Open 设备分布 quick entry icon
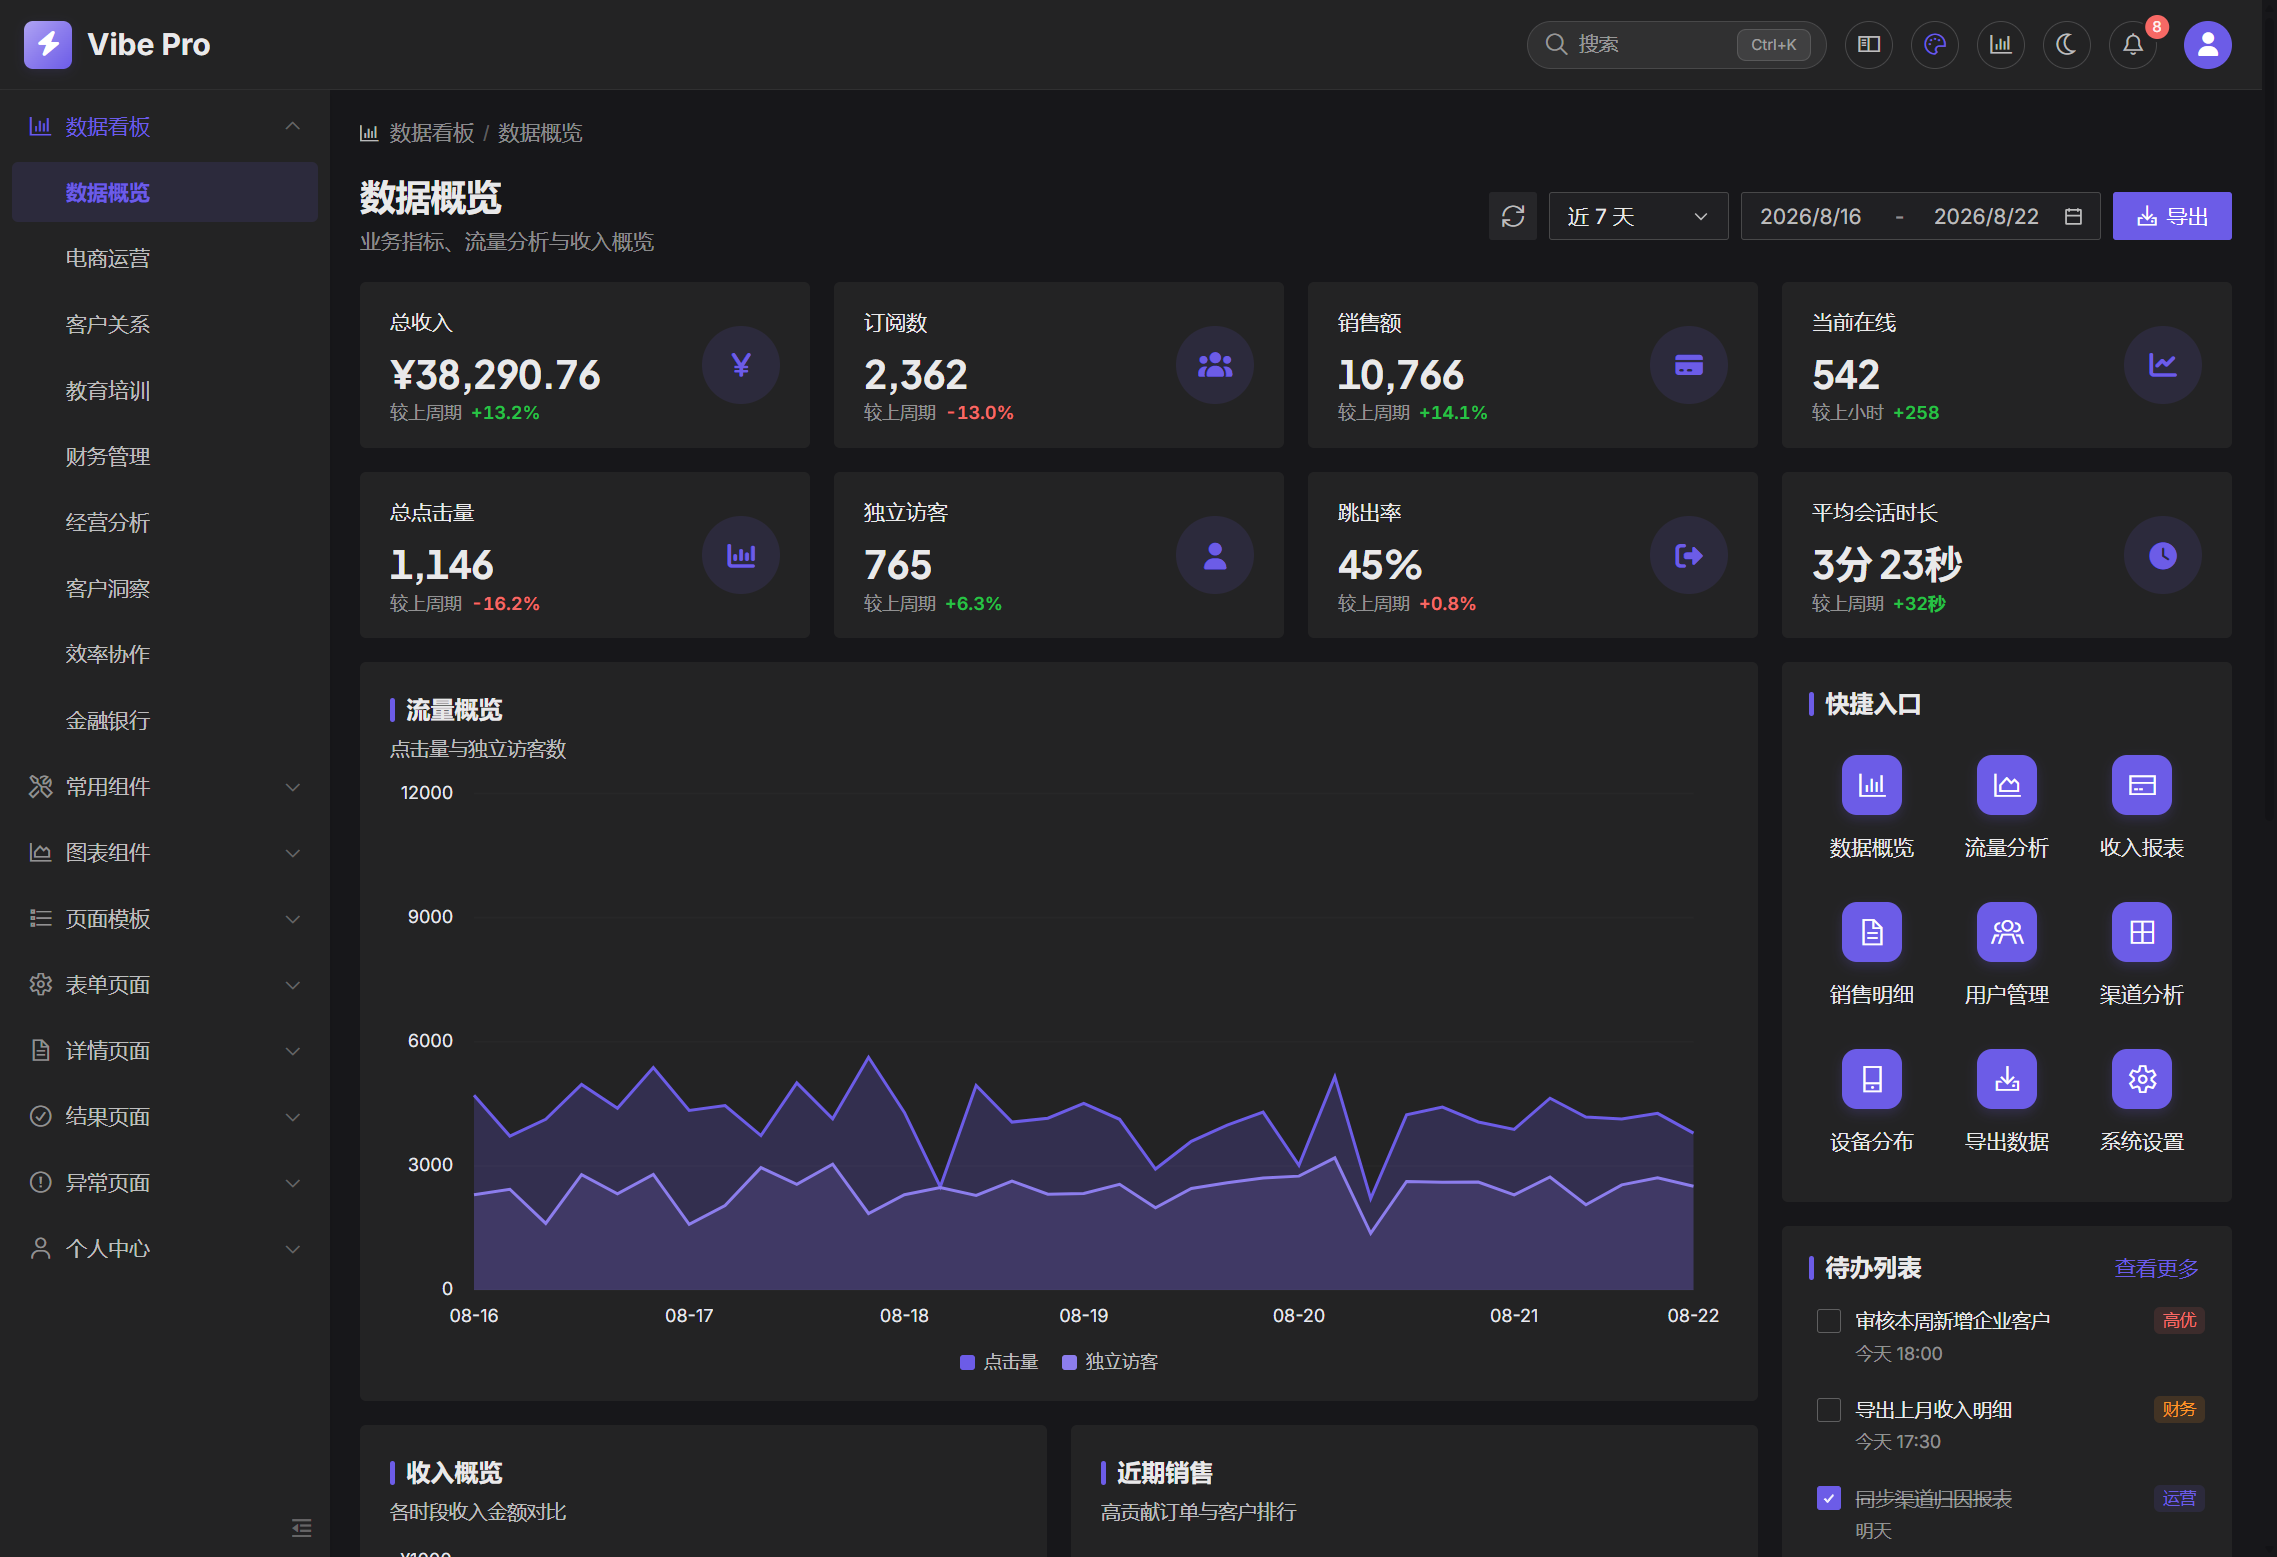The width and height of the screenshot is (2277, 1557). [1871, 1079]
